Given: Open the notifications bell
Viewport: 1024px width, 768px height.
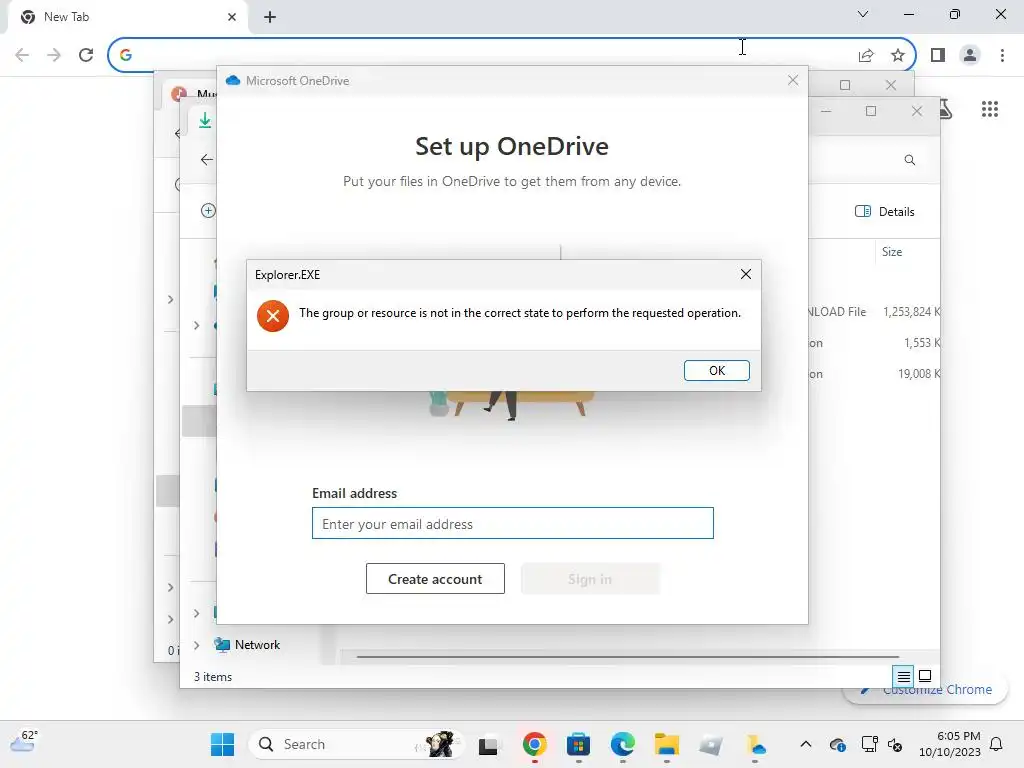Looking at the screenshot, I should click(997, 744).
